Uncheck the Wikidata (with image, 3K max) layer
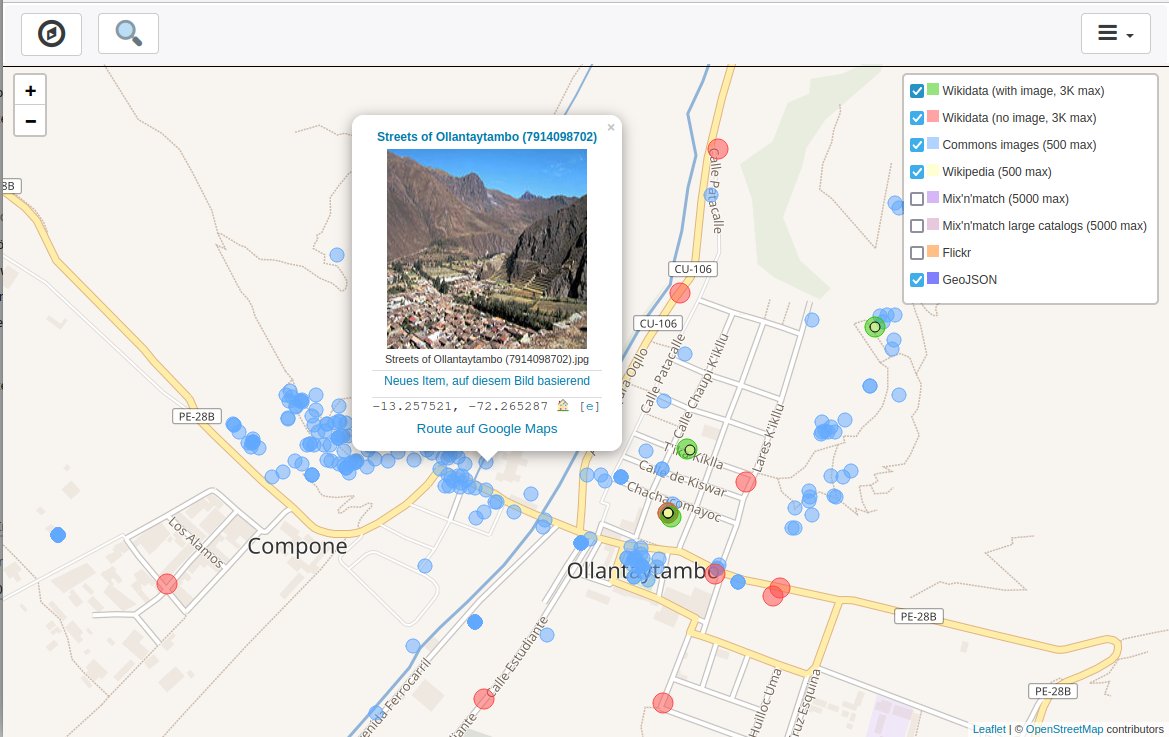The width and height of the screenshot is (1169, 737). (917, 90)
